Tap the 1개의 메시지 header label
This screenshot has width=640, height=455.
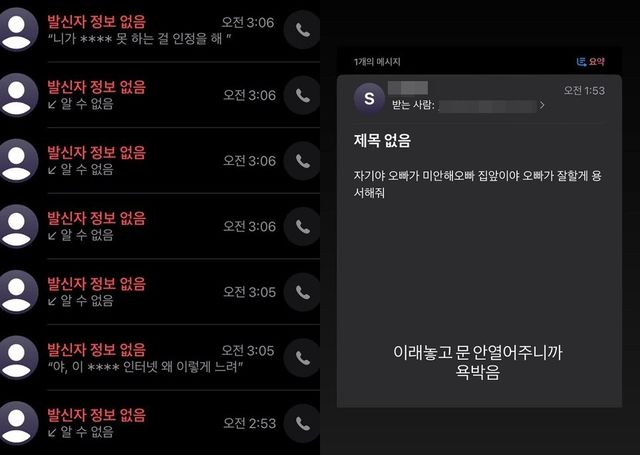(377, 62)
